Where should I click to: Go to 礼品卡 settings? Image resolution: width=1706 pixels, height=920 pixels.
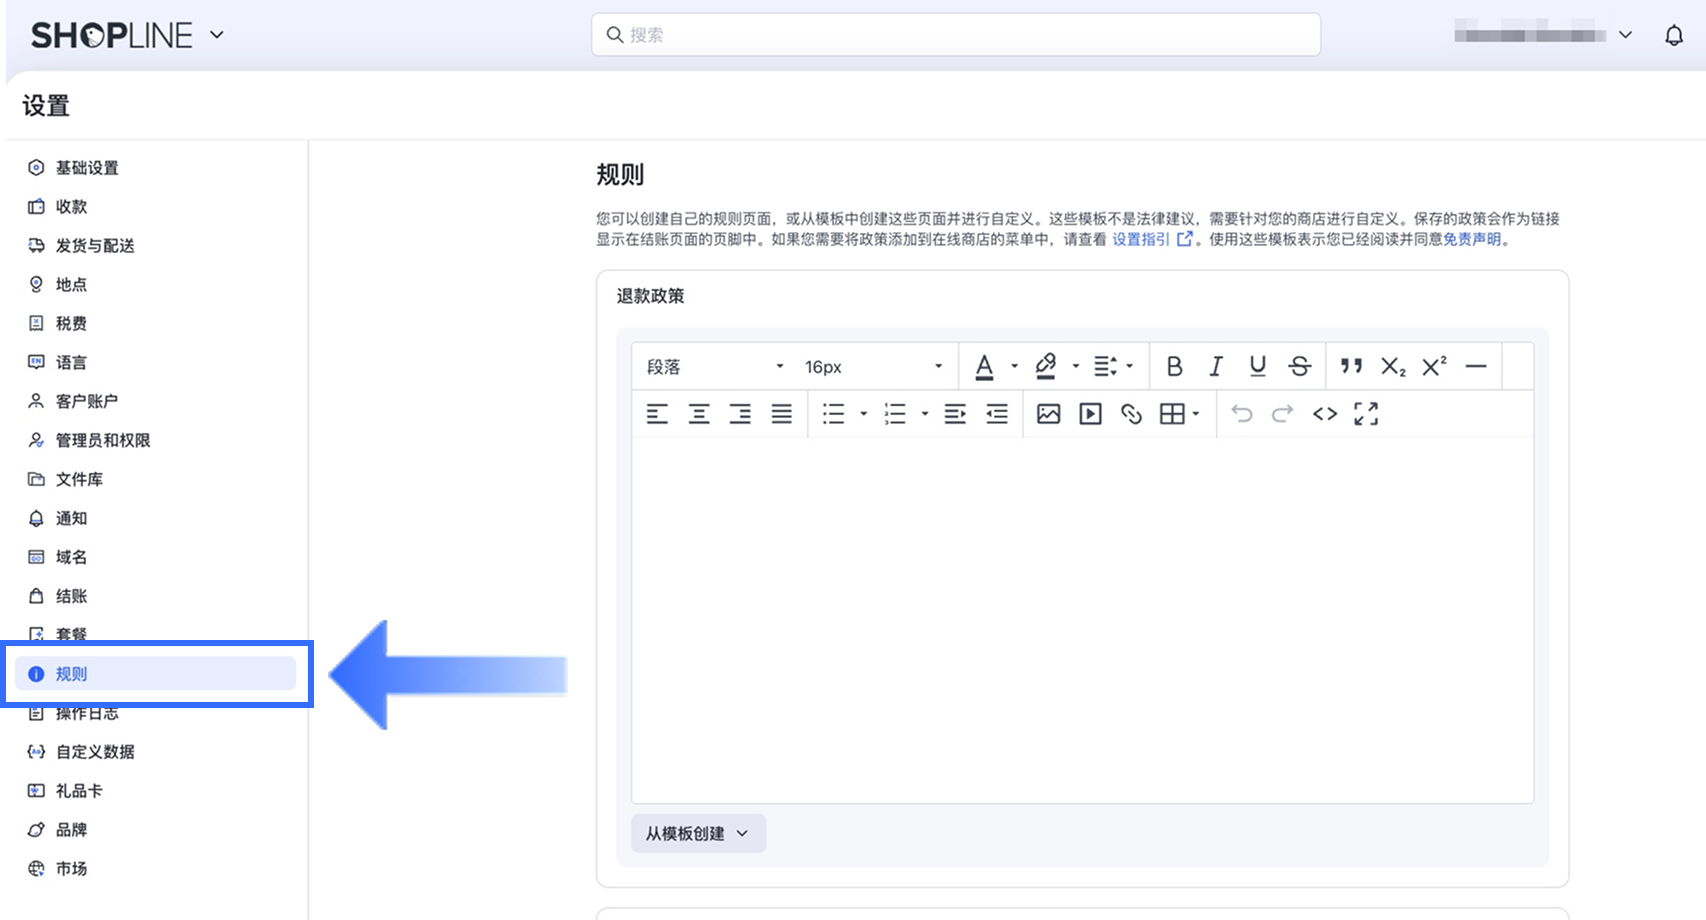coord(79,791)
